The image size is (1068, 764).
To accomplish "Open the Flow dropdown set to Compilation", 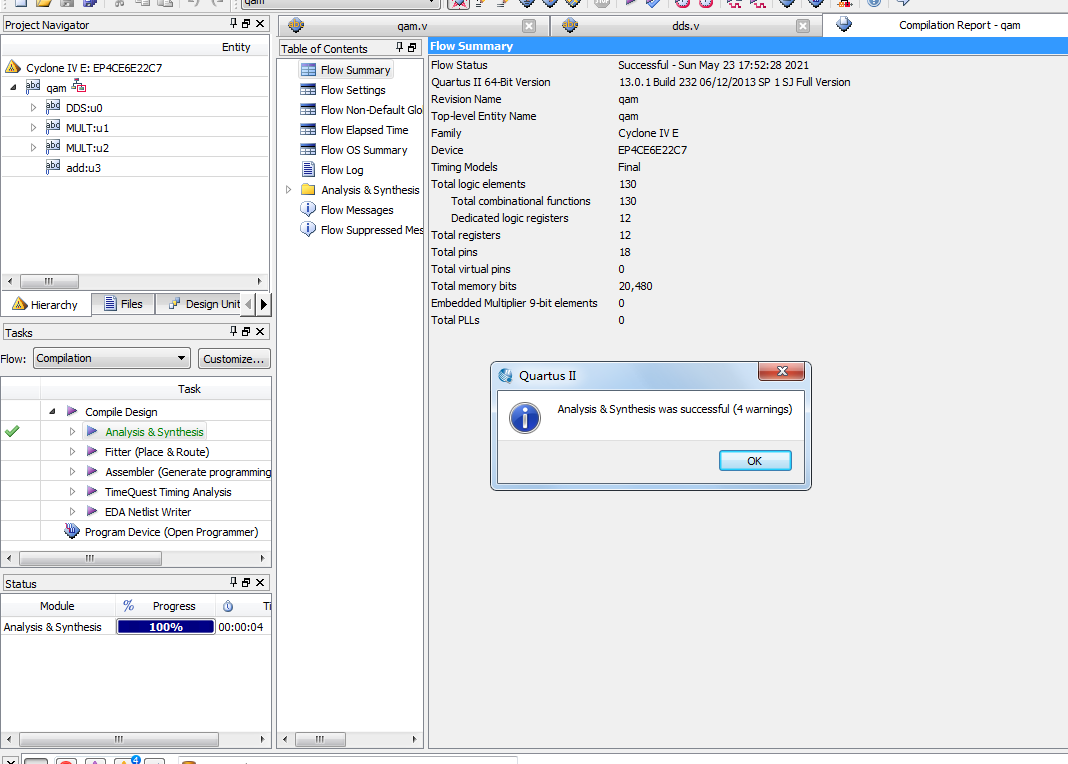I will pyautogui.click(x=111, y=358).
